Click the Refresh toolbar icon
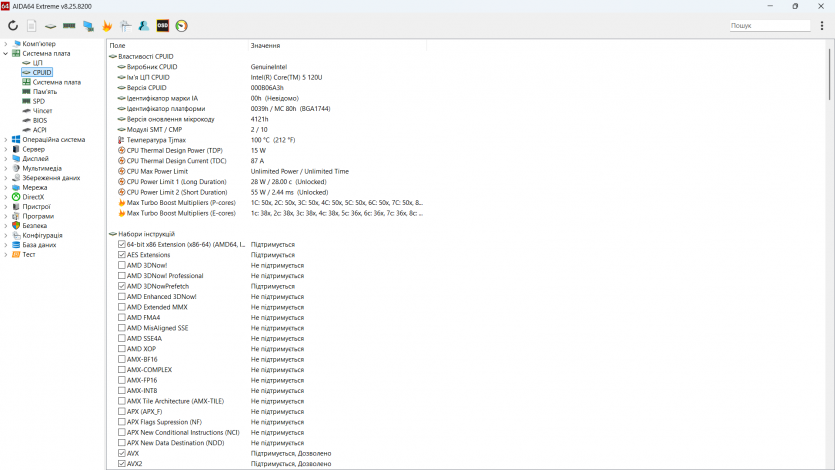 point(13,26)
